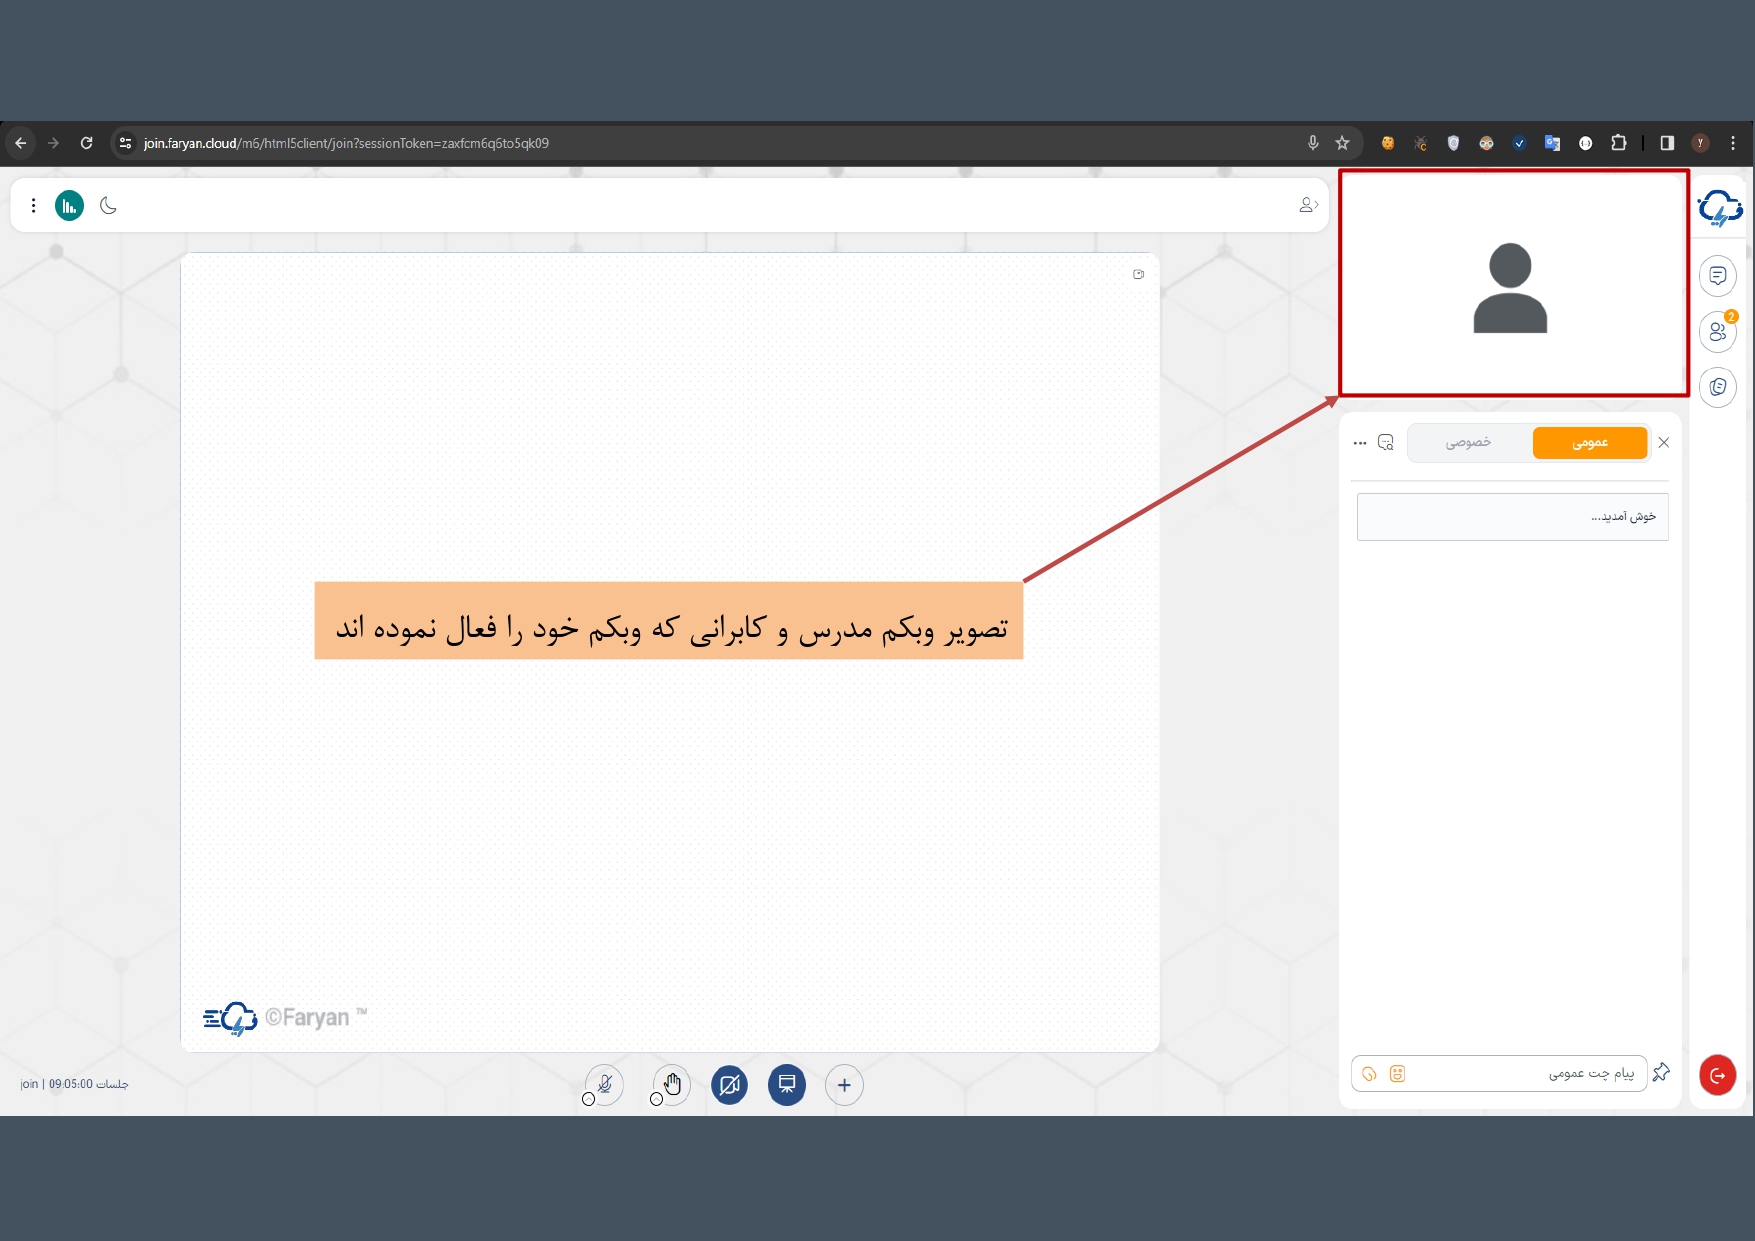This screenshot has height=1241, width=1755.
Task: Select the عمومی (public) chat tab
Action: 1589,443
